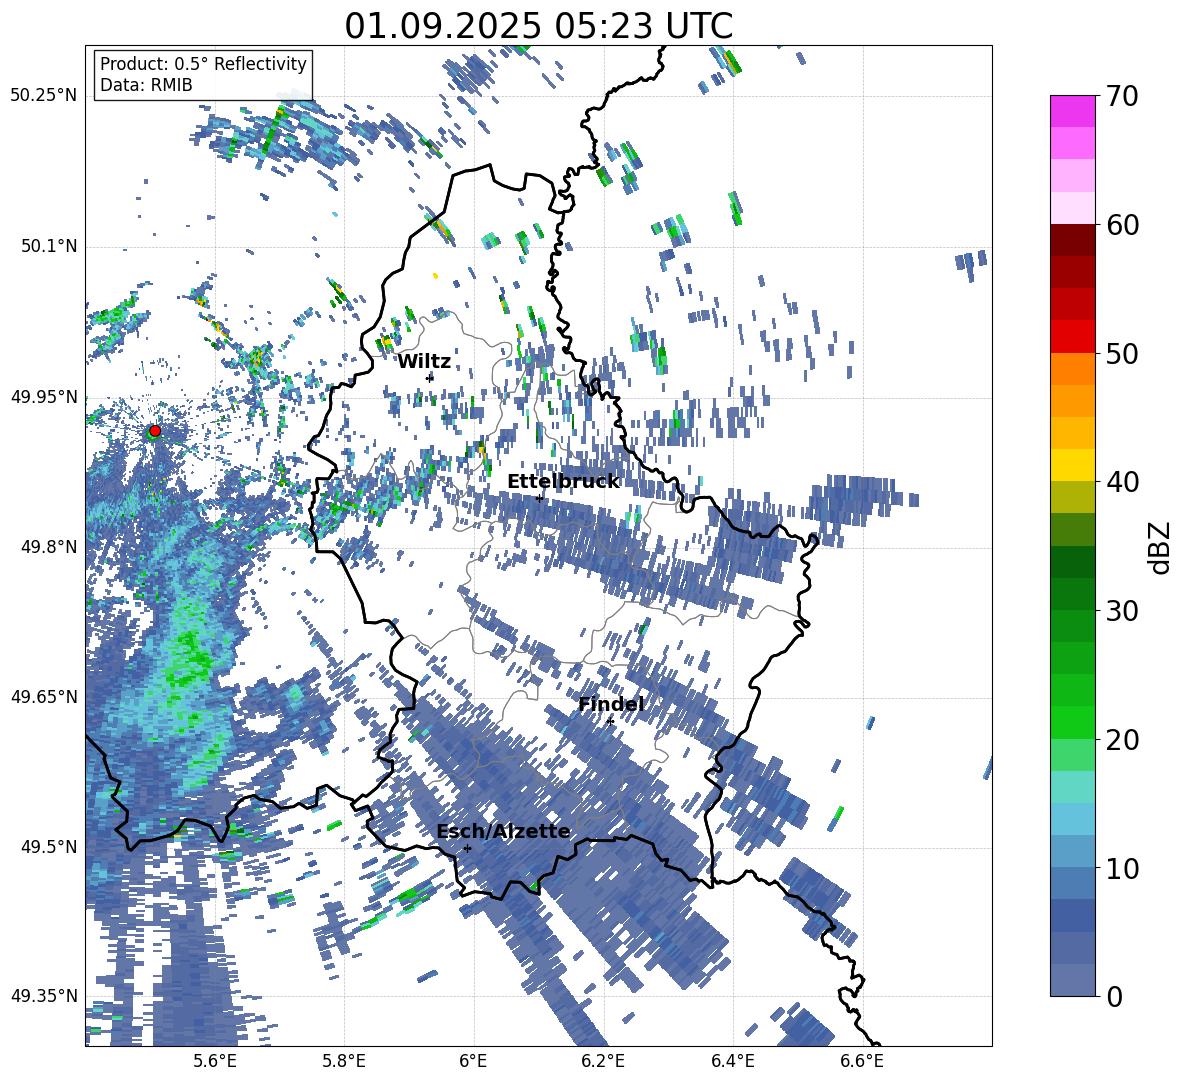The width and height of the screenshot is (1184, 1081).
Task: Click the Data: RMIB text
Action: point(146,85)
